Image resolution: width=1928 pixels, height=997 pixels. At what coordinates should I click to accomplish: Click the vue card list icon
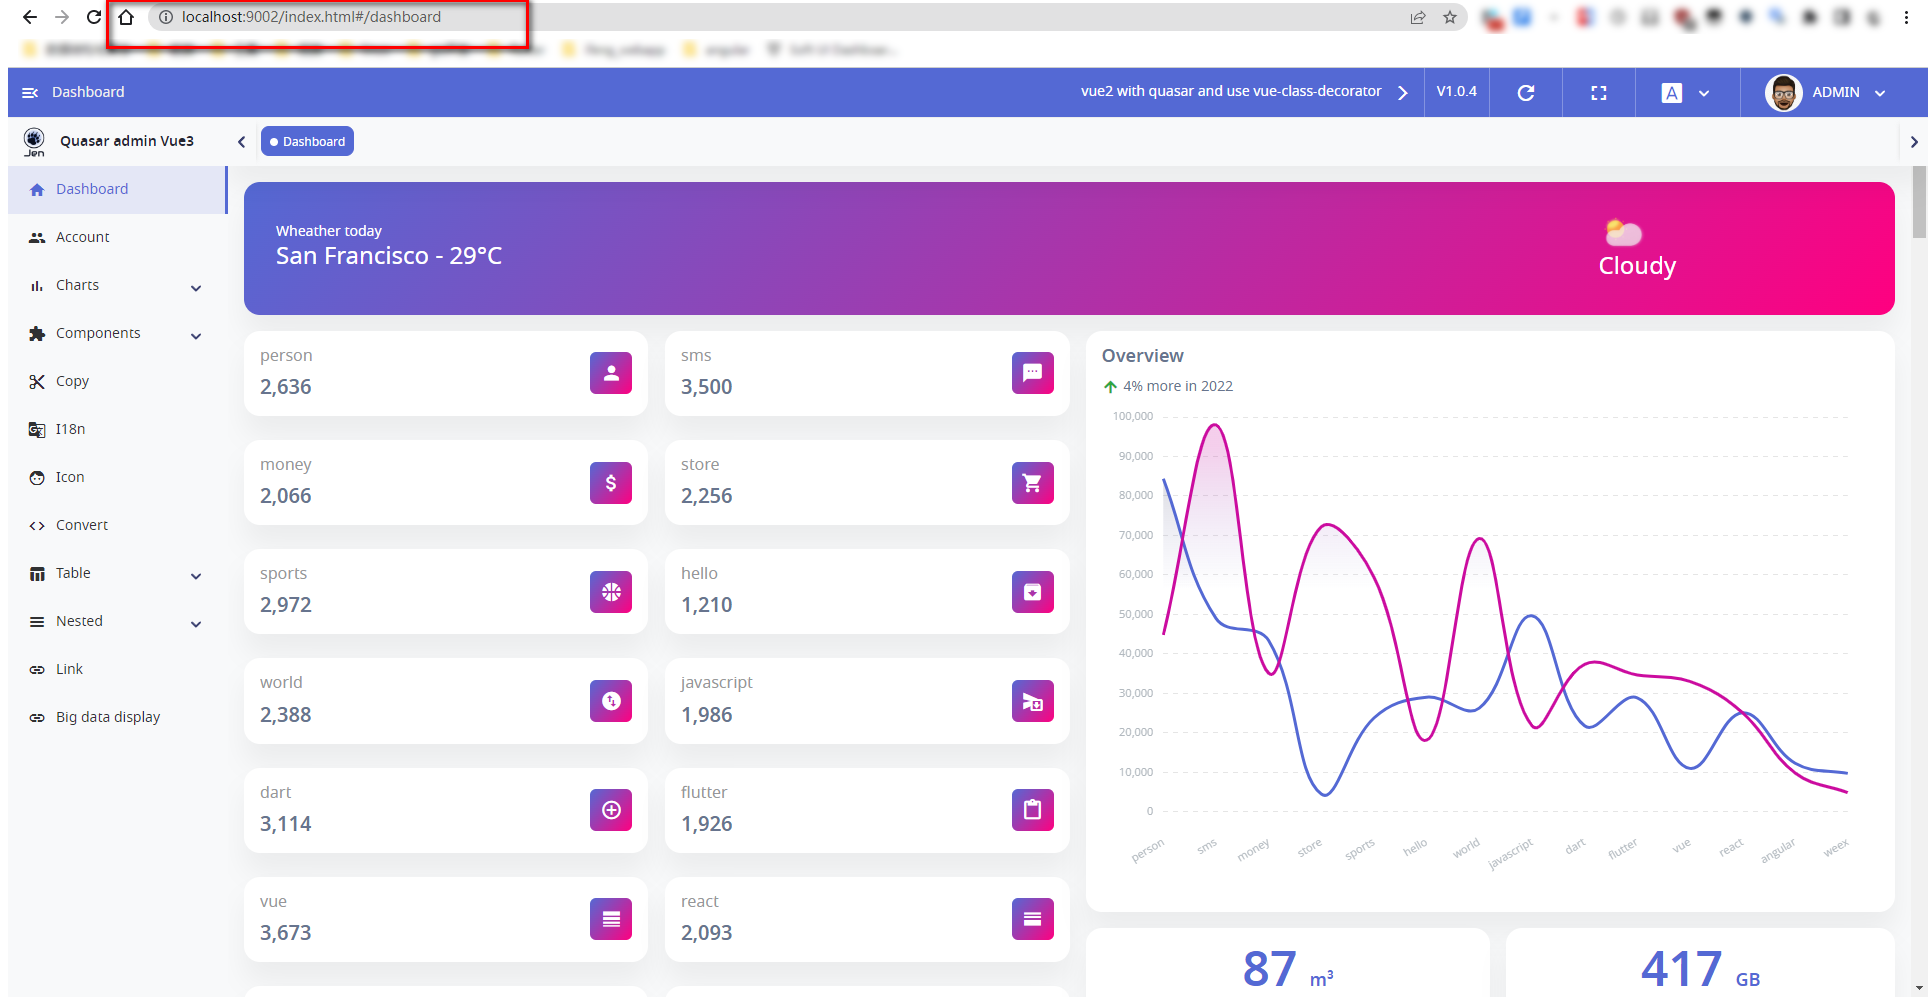click(611, 919)
